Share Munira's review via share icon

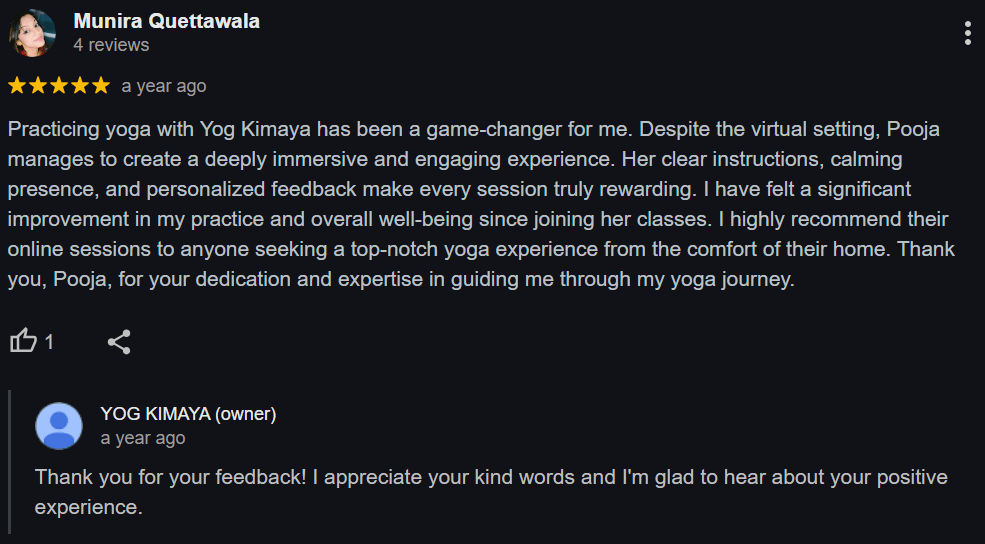coord(119,342)
